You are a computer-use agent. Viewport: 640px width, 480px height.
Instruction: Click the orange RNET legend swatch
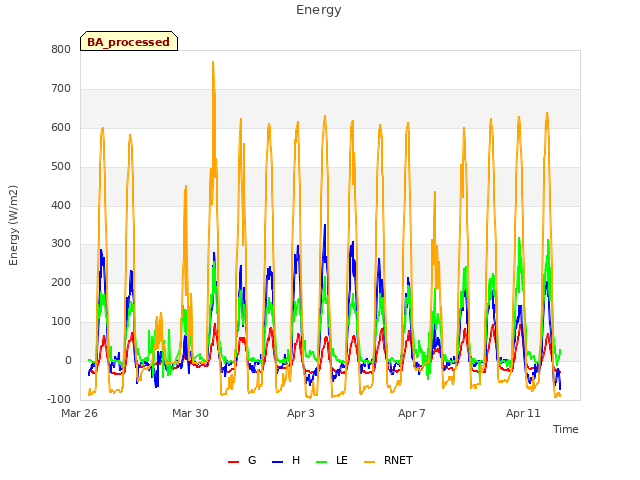coord(369,462)
